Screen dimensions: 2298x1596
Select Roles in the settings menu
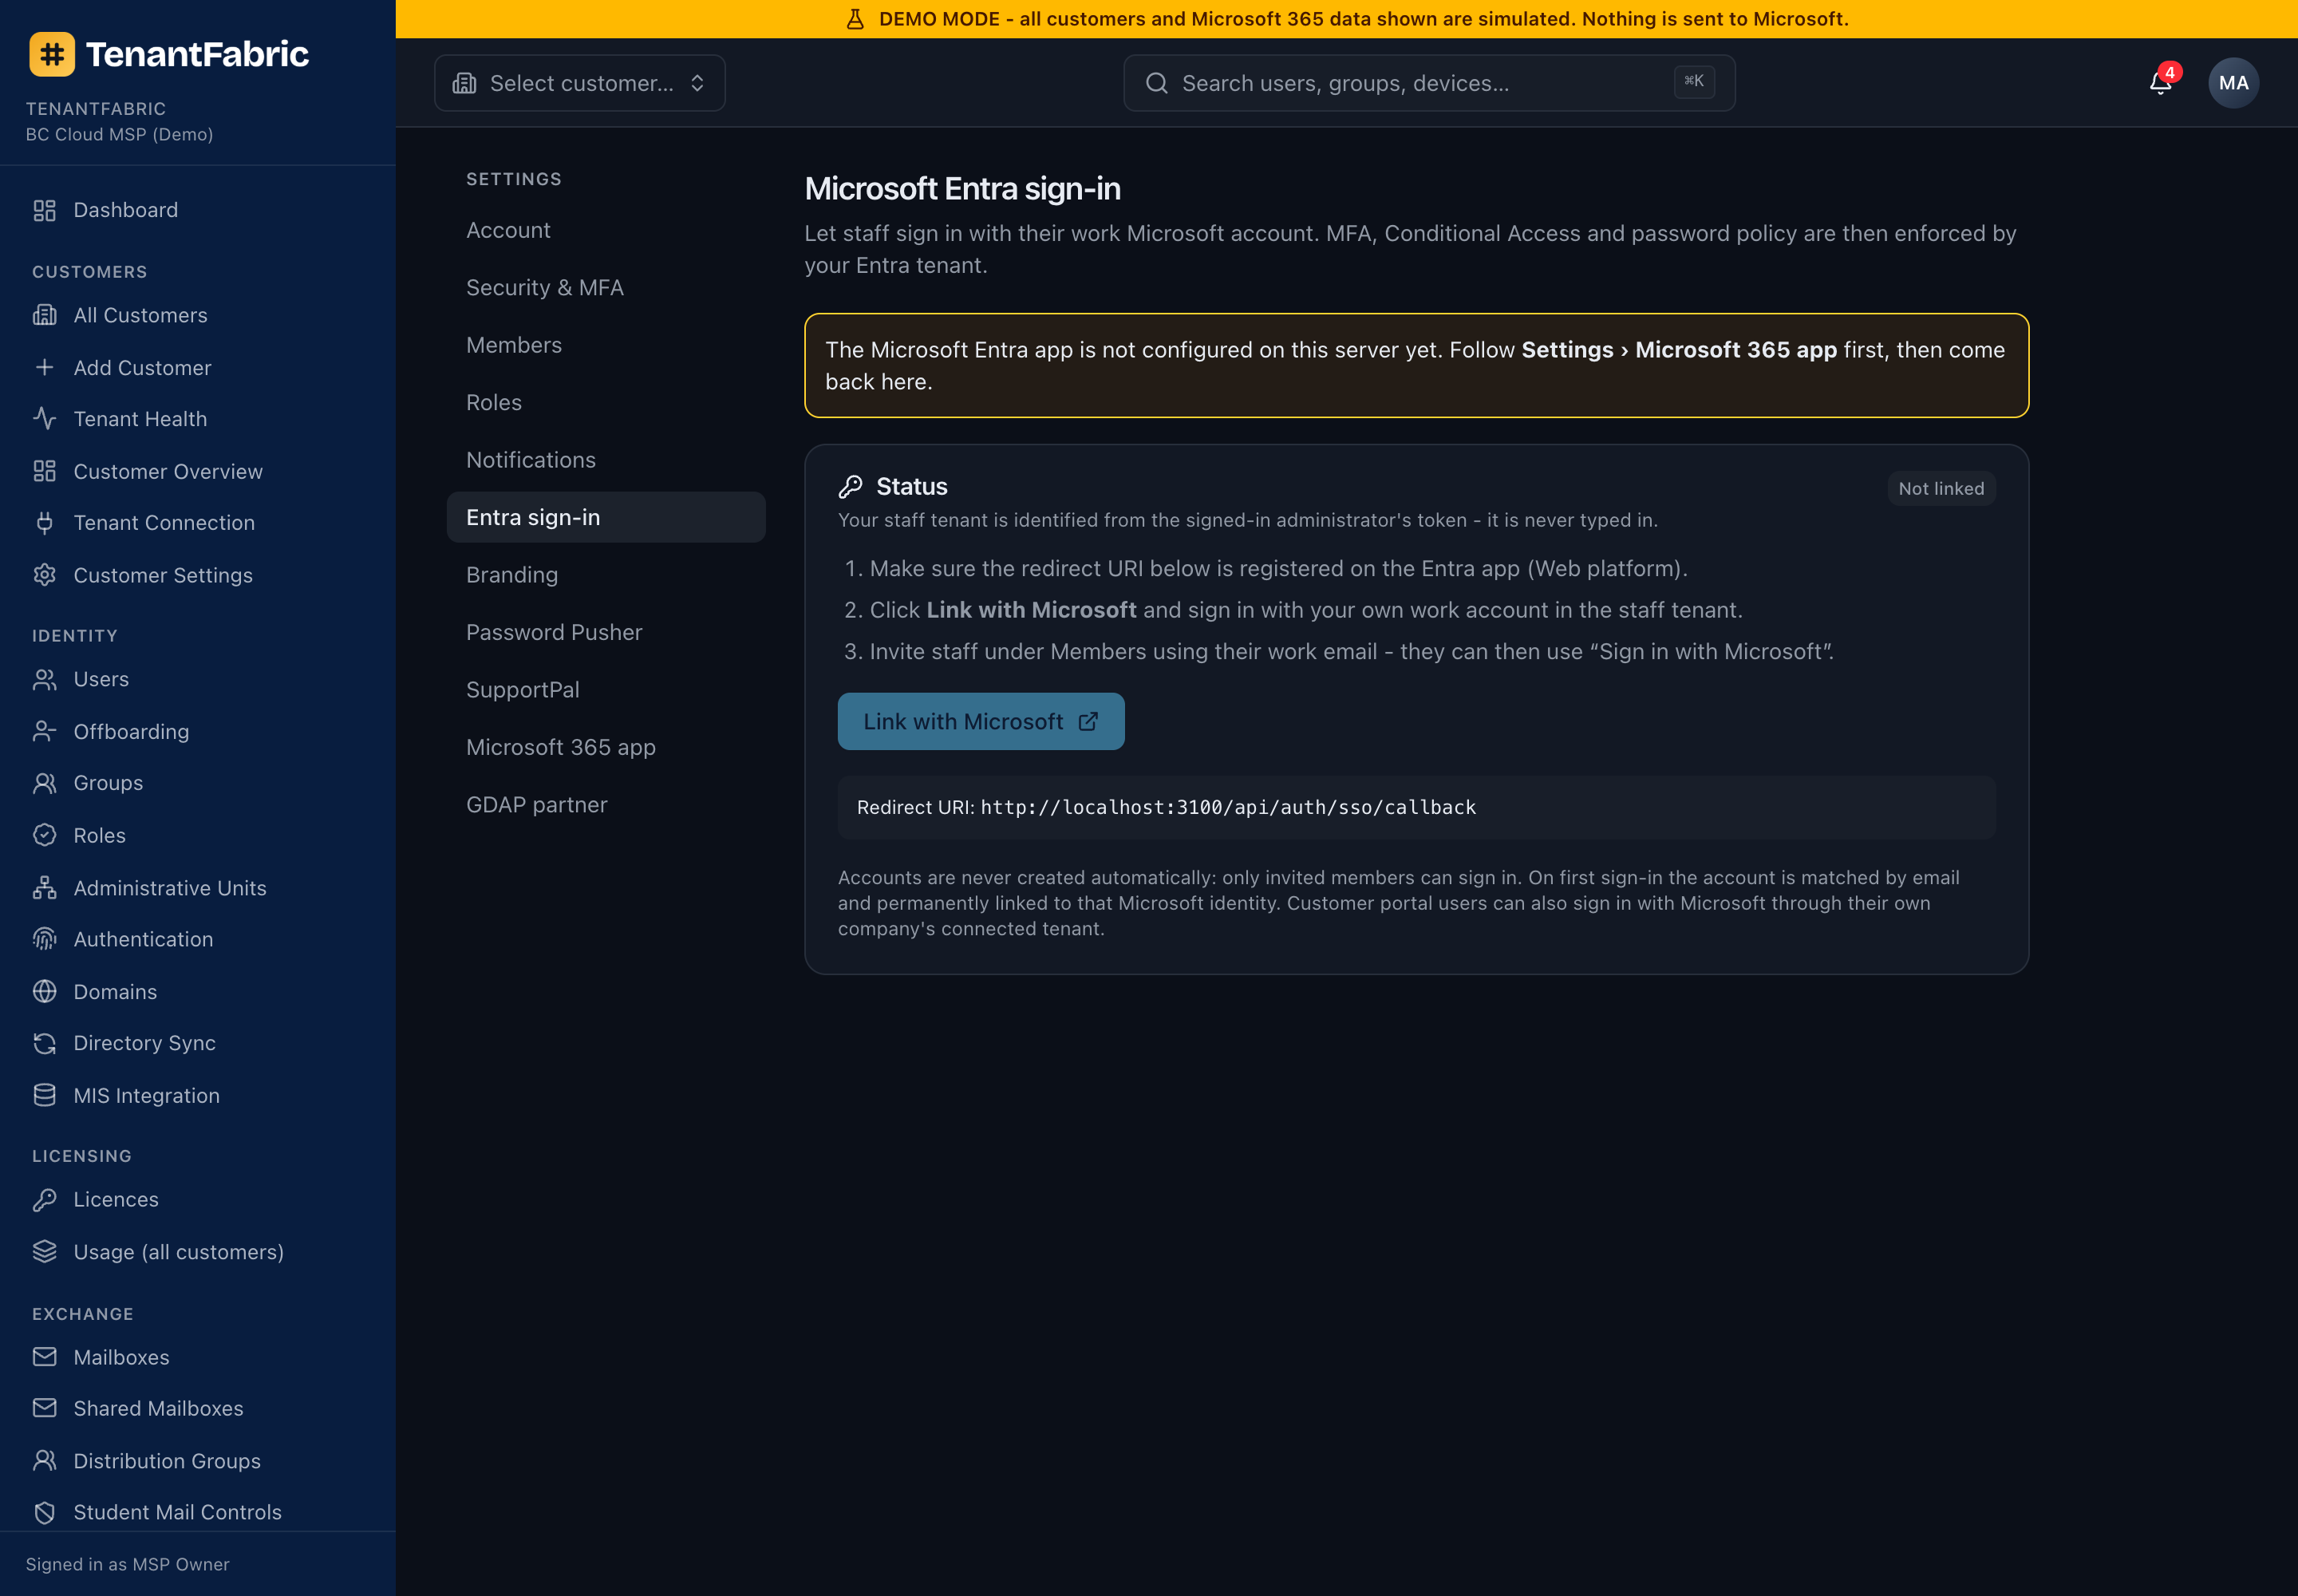(606, 403)
